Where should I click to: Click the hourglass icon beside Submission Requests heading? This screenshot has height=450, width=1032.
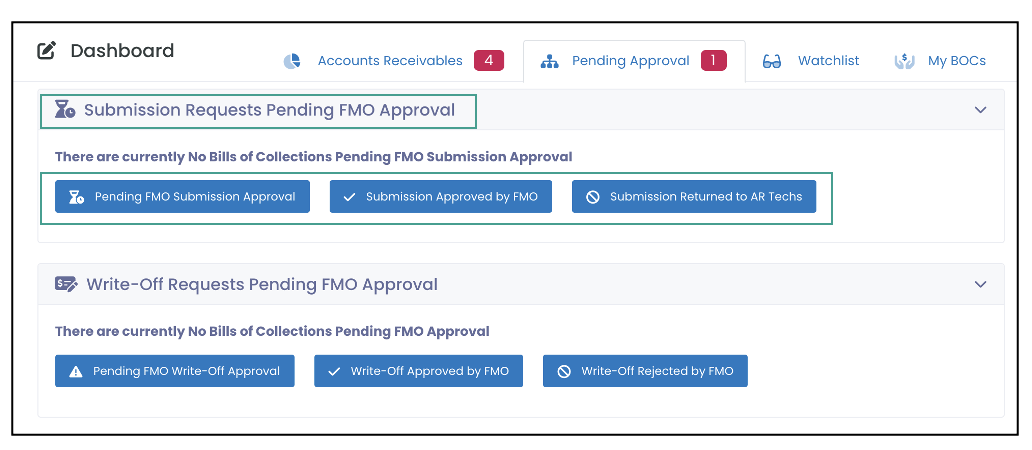pyautogui.click(x=64, y=110)
